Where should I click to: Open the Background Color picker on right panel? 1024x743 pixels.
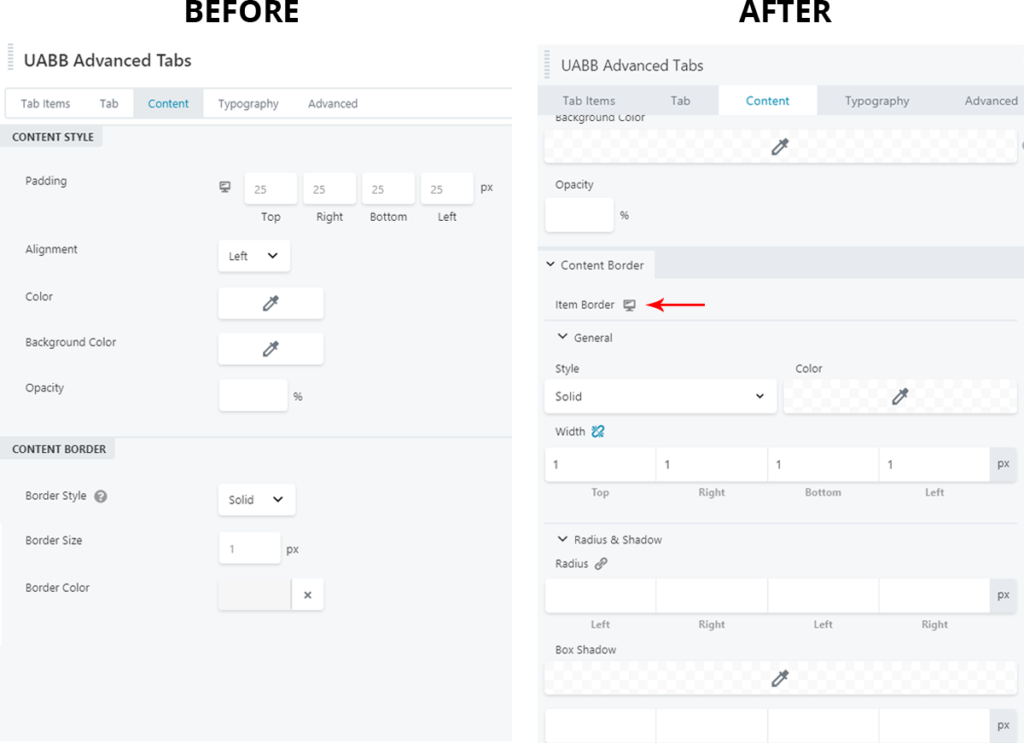pyautogui.click(x=779, y=145)
